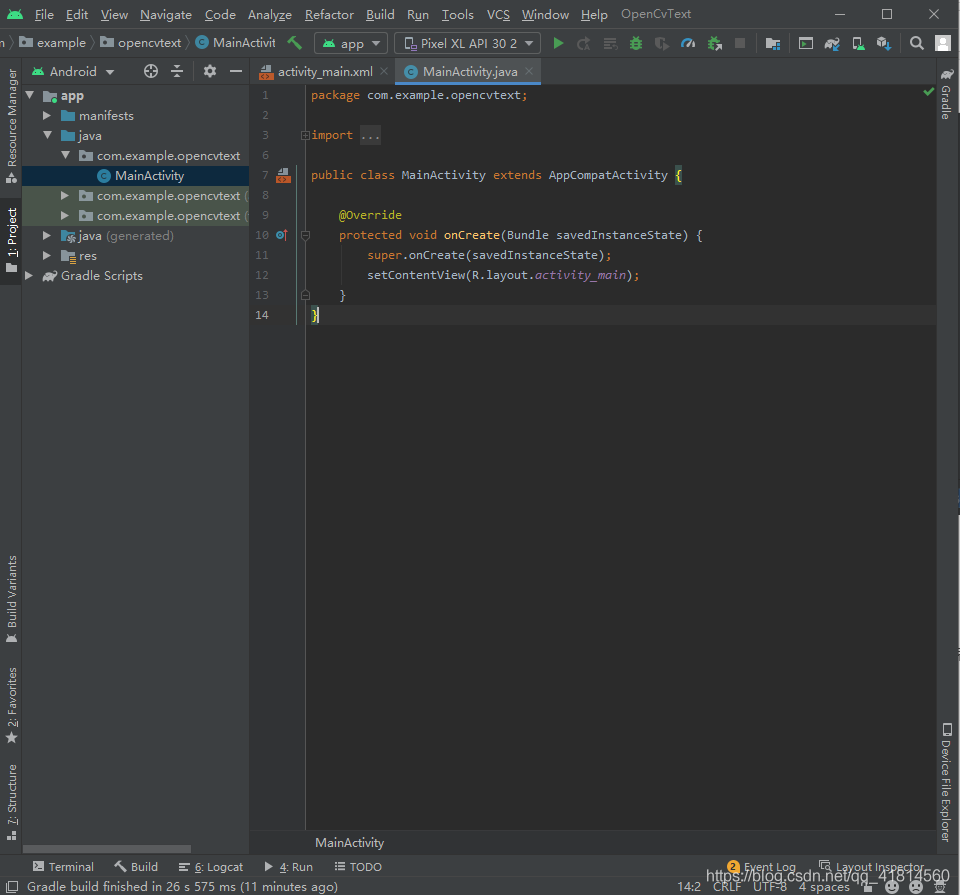Viewport: 960px width, 895px height.
Task: Profile the app with the profiler icon
Action: pos(690,43)
